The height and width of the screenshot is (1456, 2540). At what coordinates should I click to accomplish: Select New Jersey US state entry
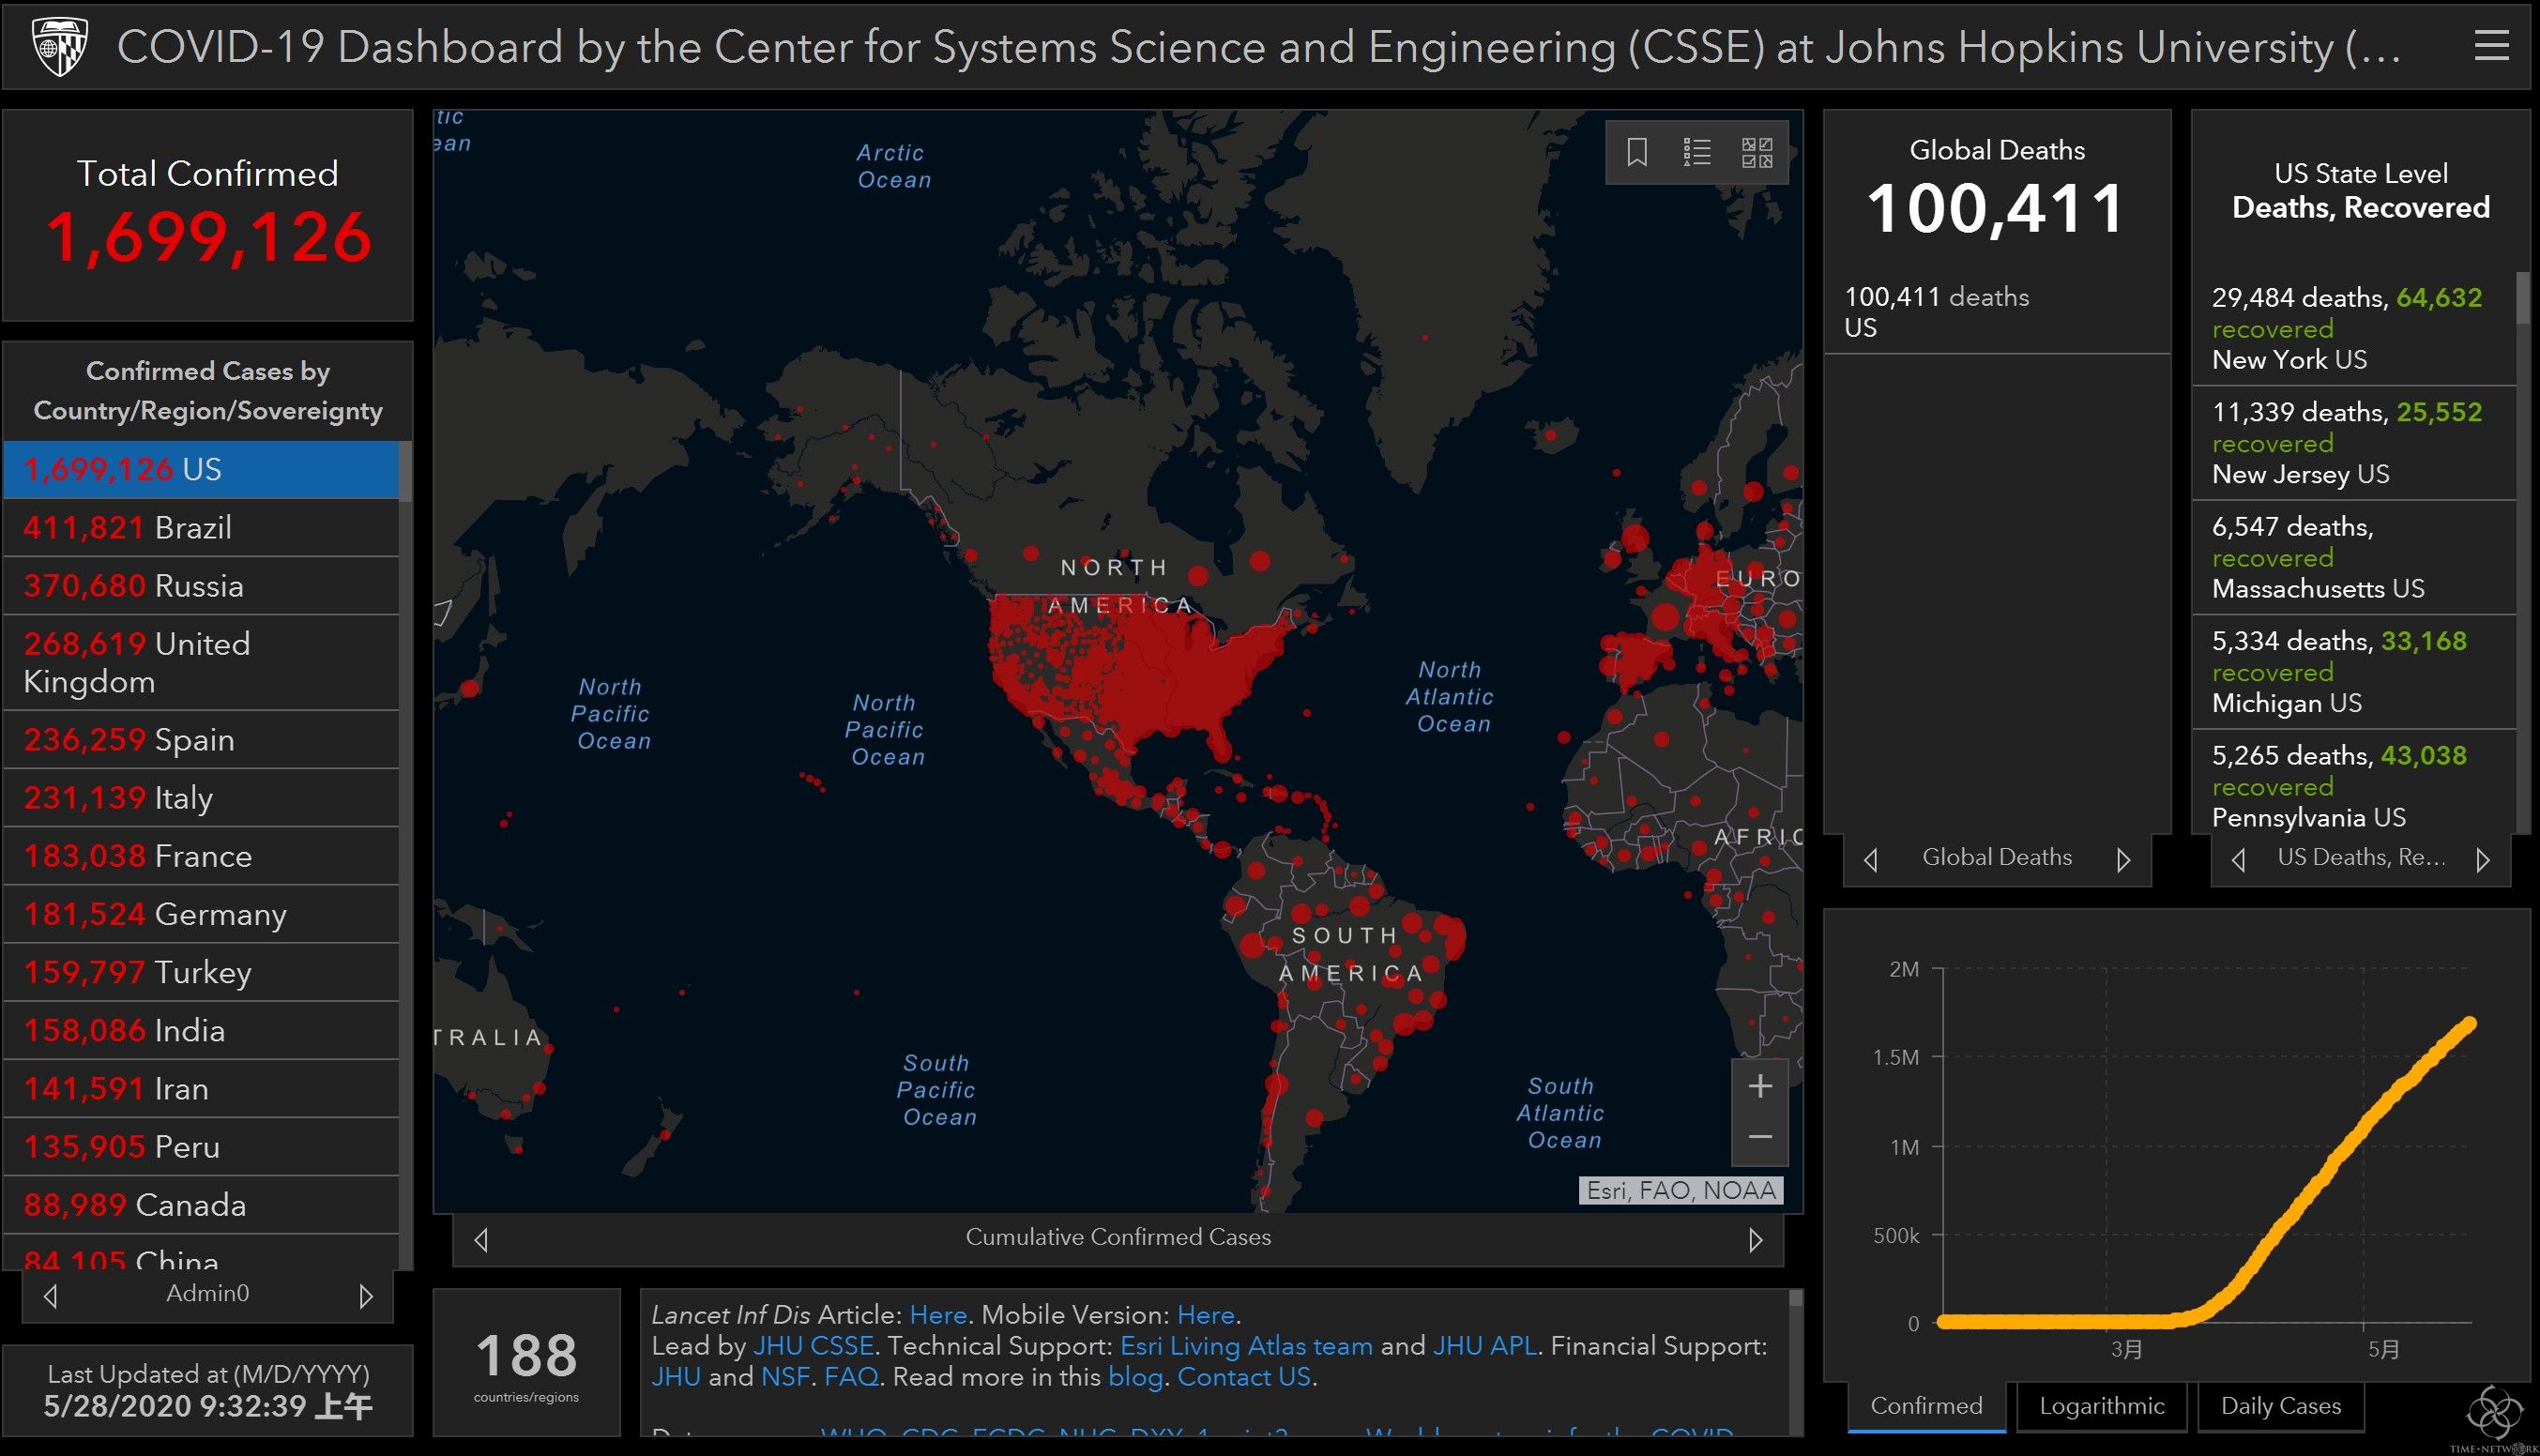point(2353,443)
